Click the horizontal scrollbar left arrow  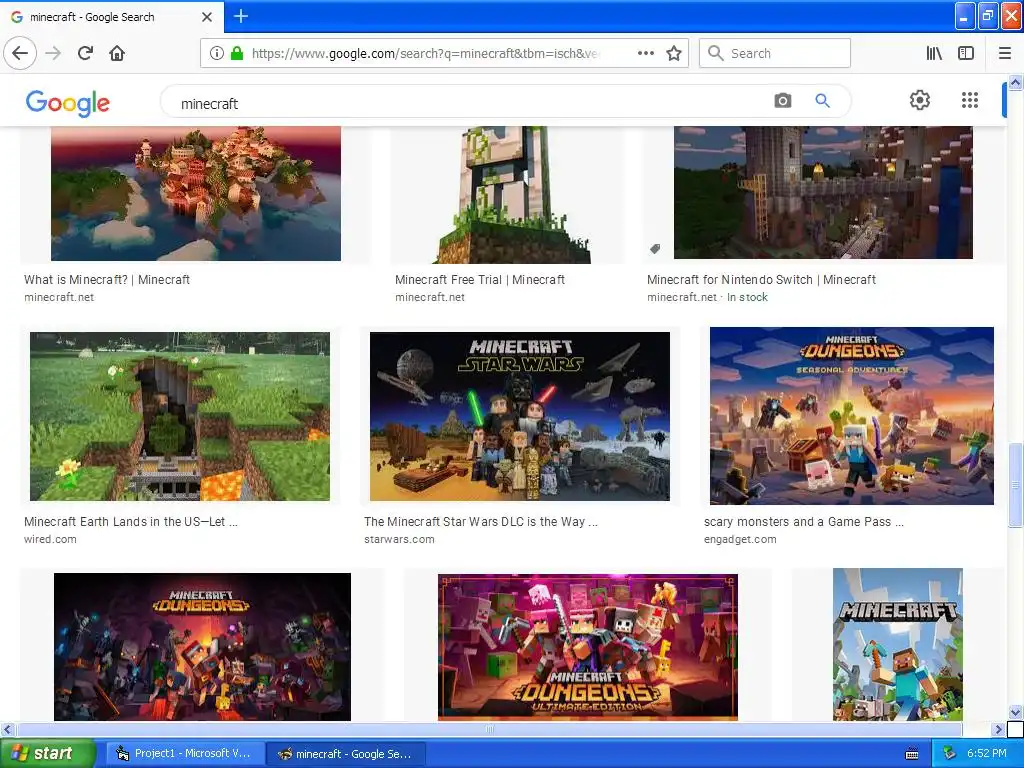click(x=7, y=729)
